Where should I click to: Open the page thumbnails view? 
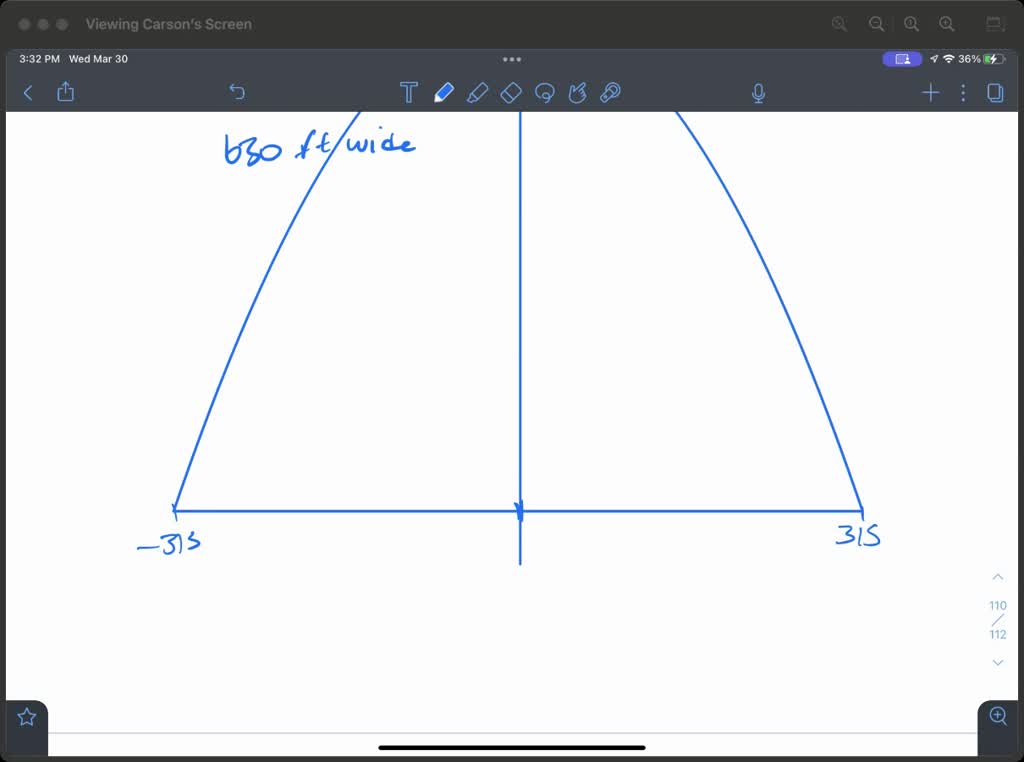tap(993, 92)
